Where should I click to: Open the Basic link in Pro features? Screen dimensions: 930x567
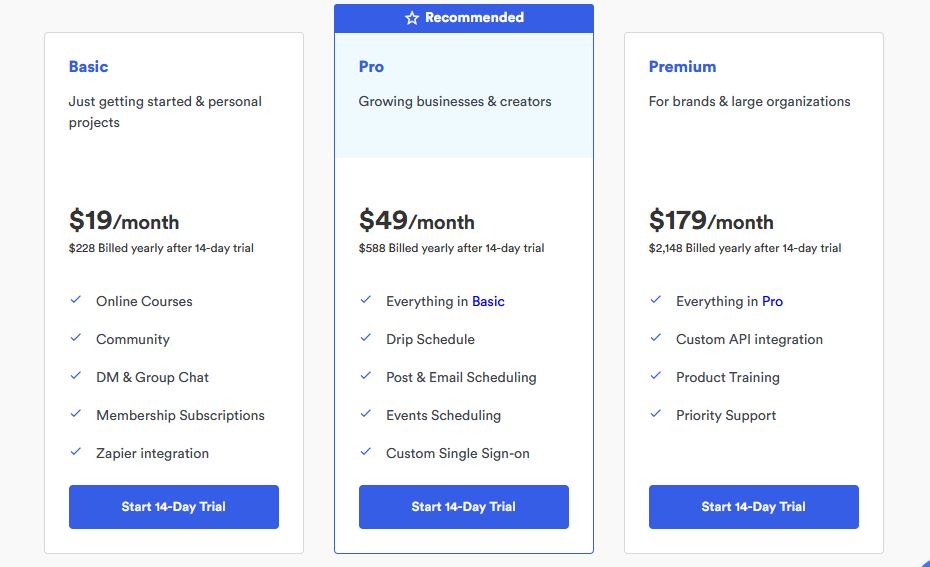(488, 301)
